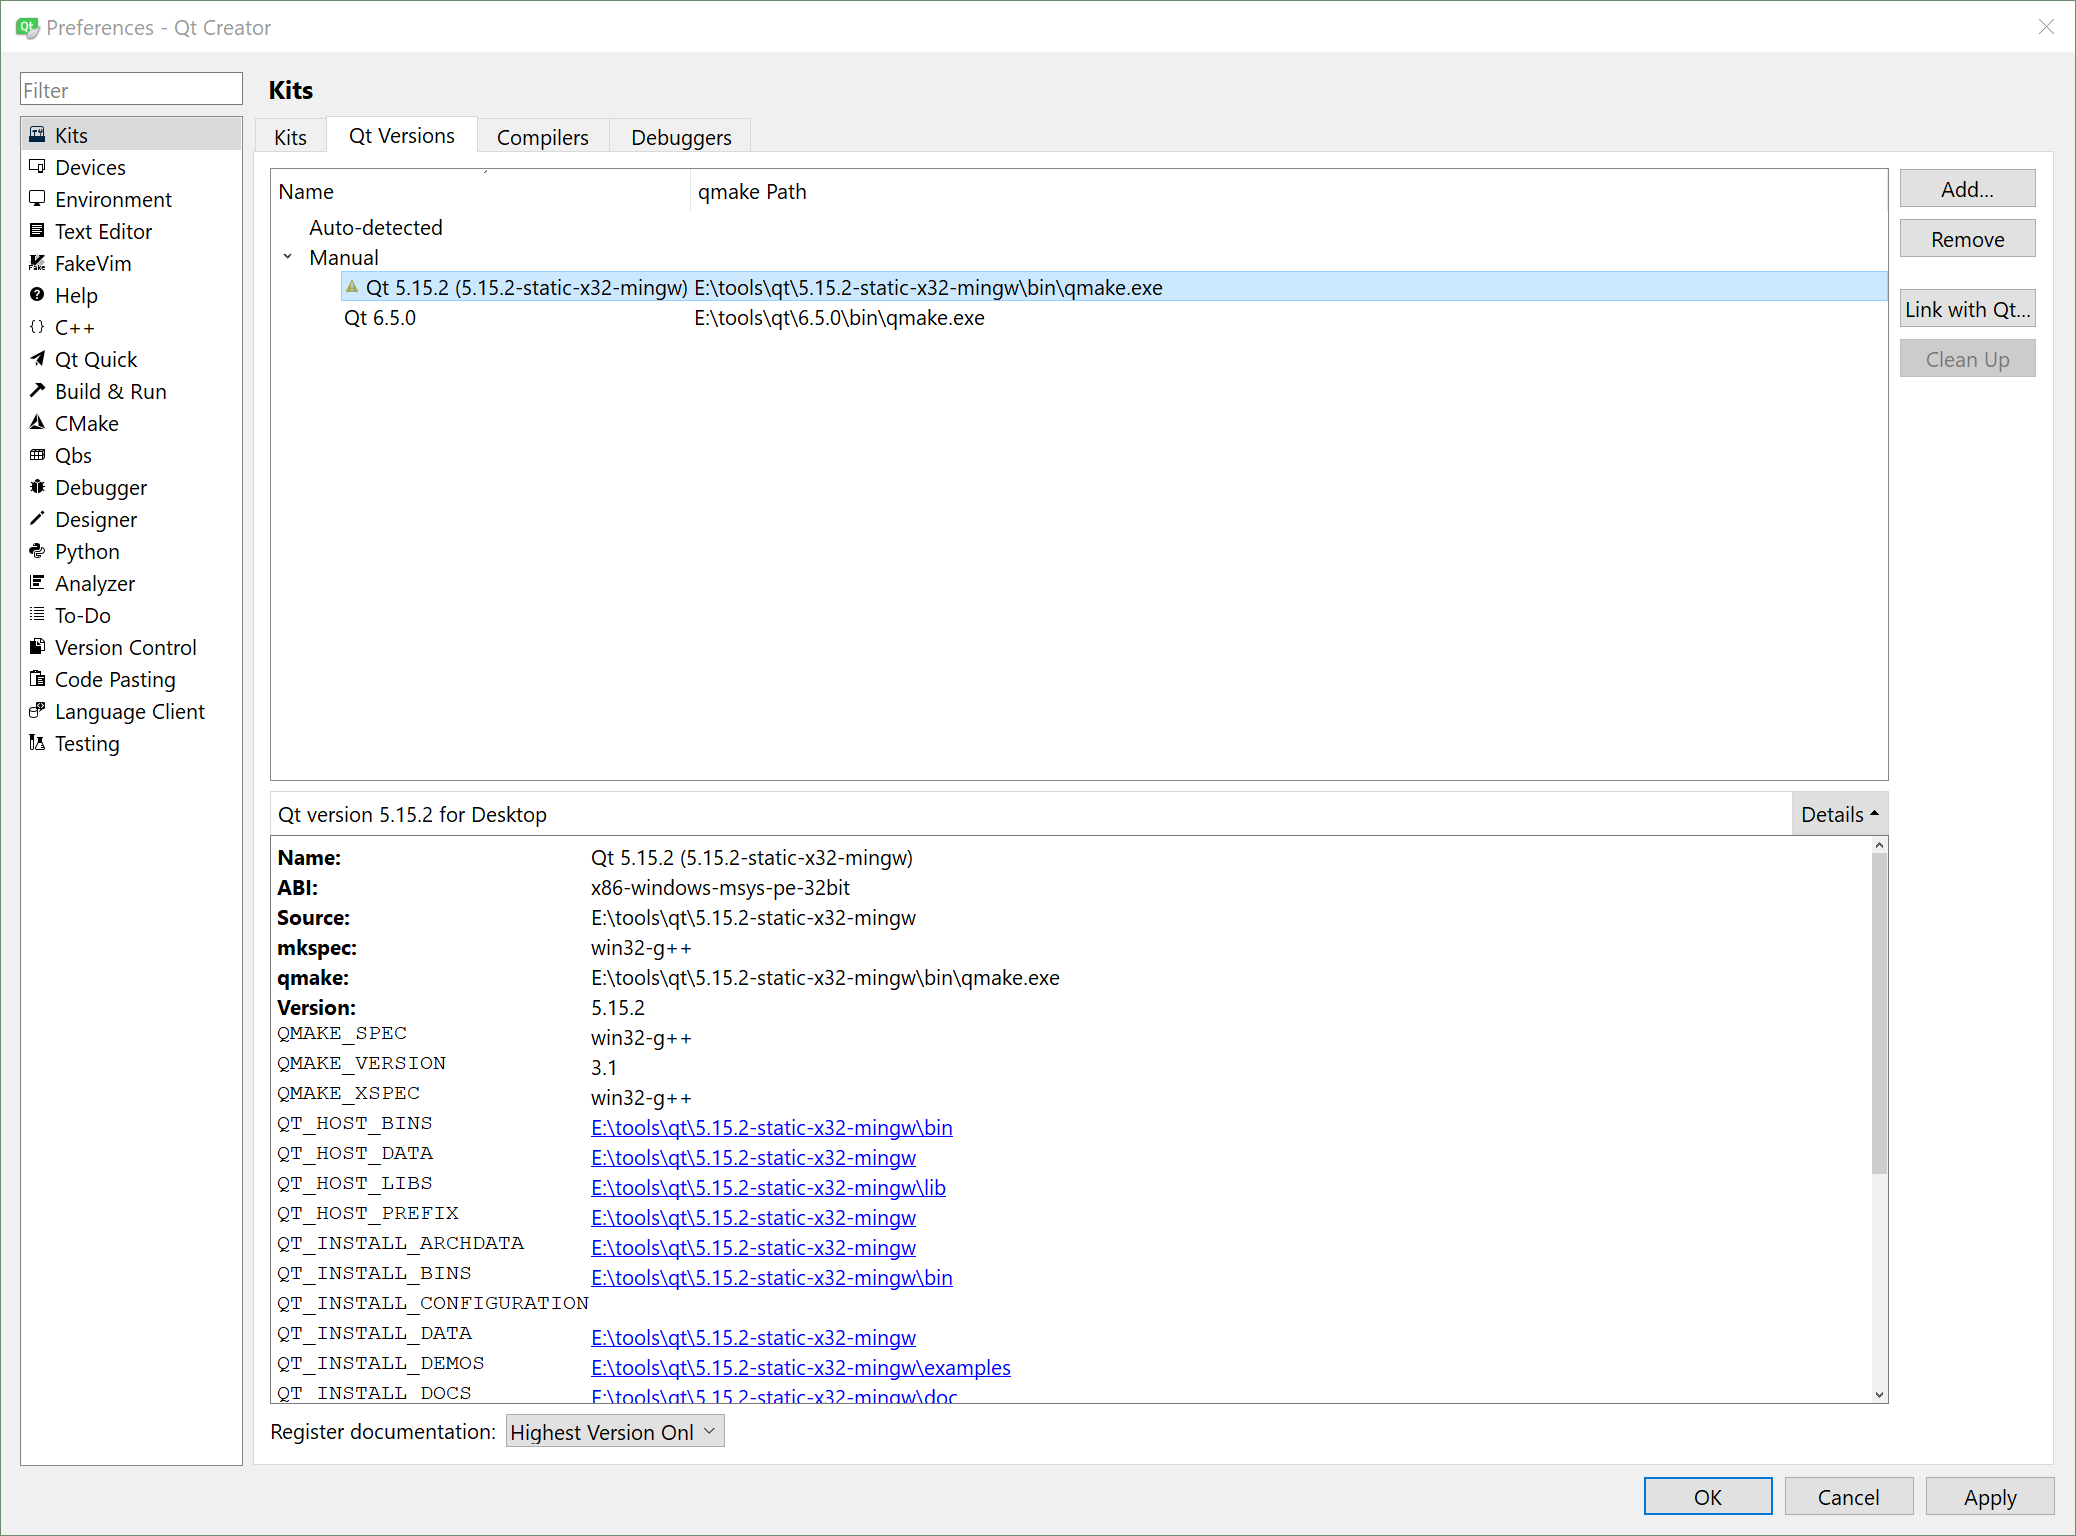The image size is (2076, 1536).
Task: Open the Testing settings icon
Action: (x=37, y=742)
